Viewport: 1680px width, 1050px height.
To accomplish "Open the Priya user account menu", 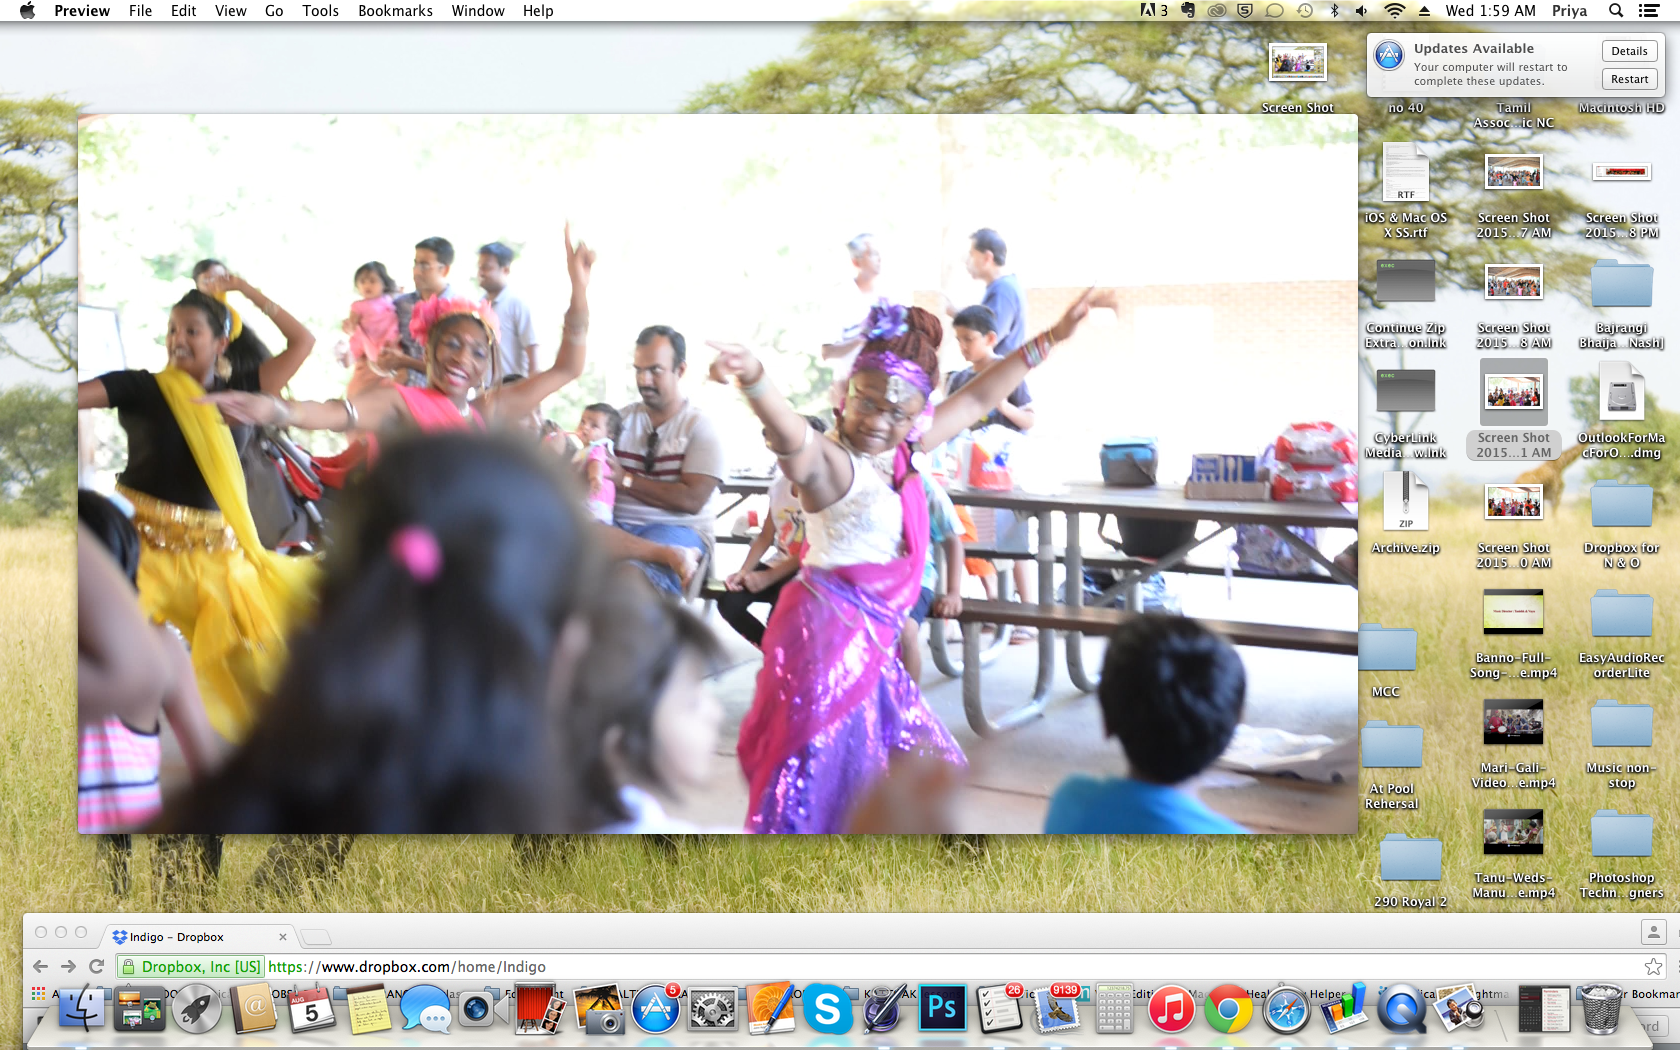I will 1569,11.
